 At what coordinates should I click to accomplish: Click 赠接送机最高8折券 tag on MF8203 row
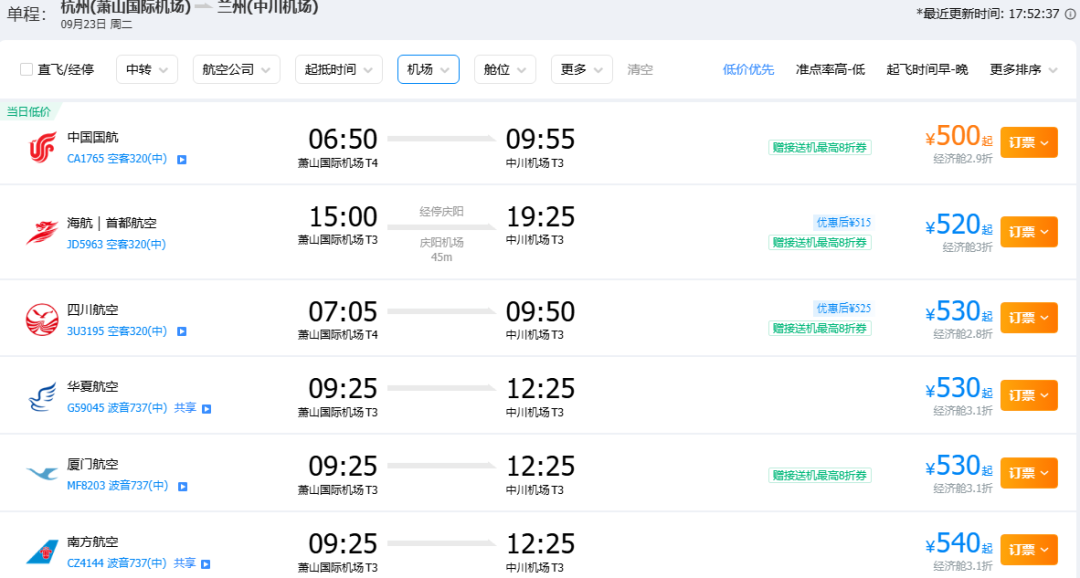tap(820, 475)
